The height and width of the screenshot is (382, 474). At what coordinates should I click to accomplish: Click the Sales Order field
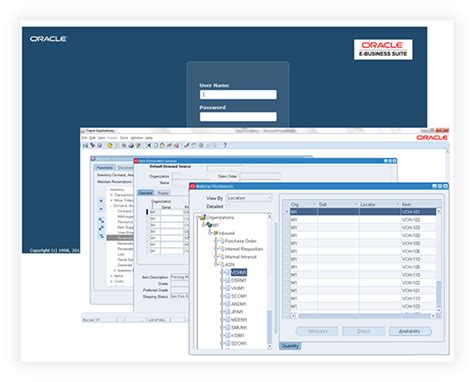(x=260, y=176)
